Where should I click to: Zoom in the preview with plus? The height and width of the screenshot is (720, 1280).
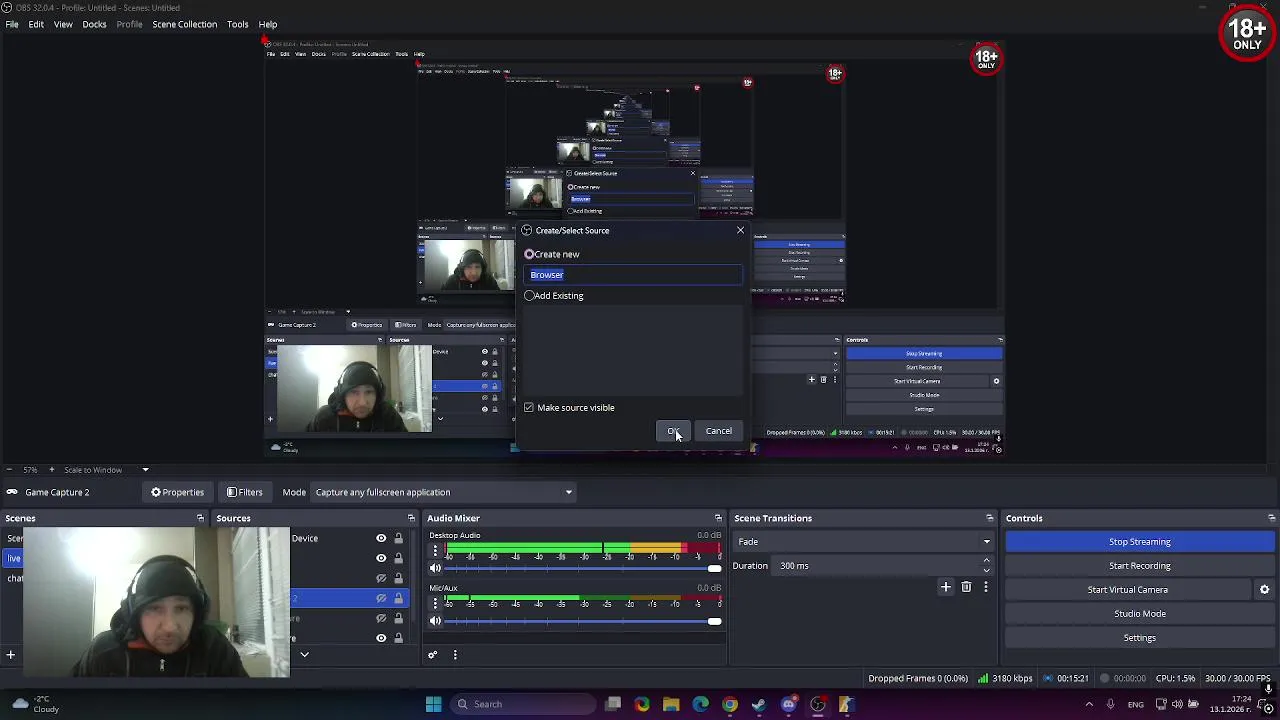pos(51,470)
